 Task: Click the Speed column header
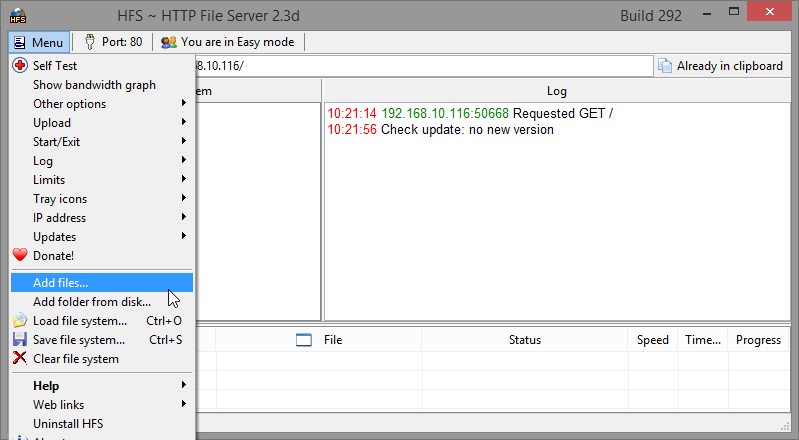tap(653, 340)
